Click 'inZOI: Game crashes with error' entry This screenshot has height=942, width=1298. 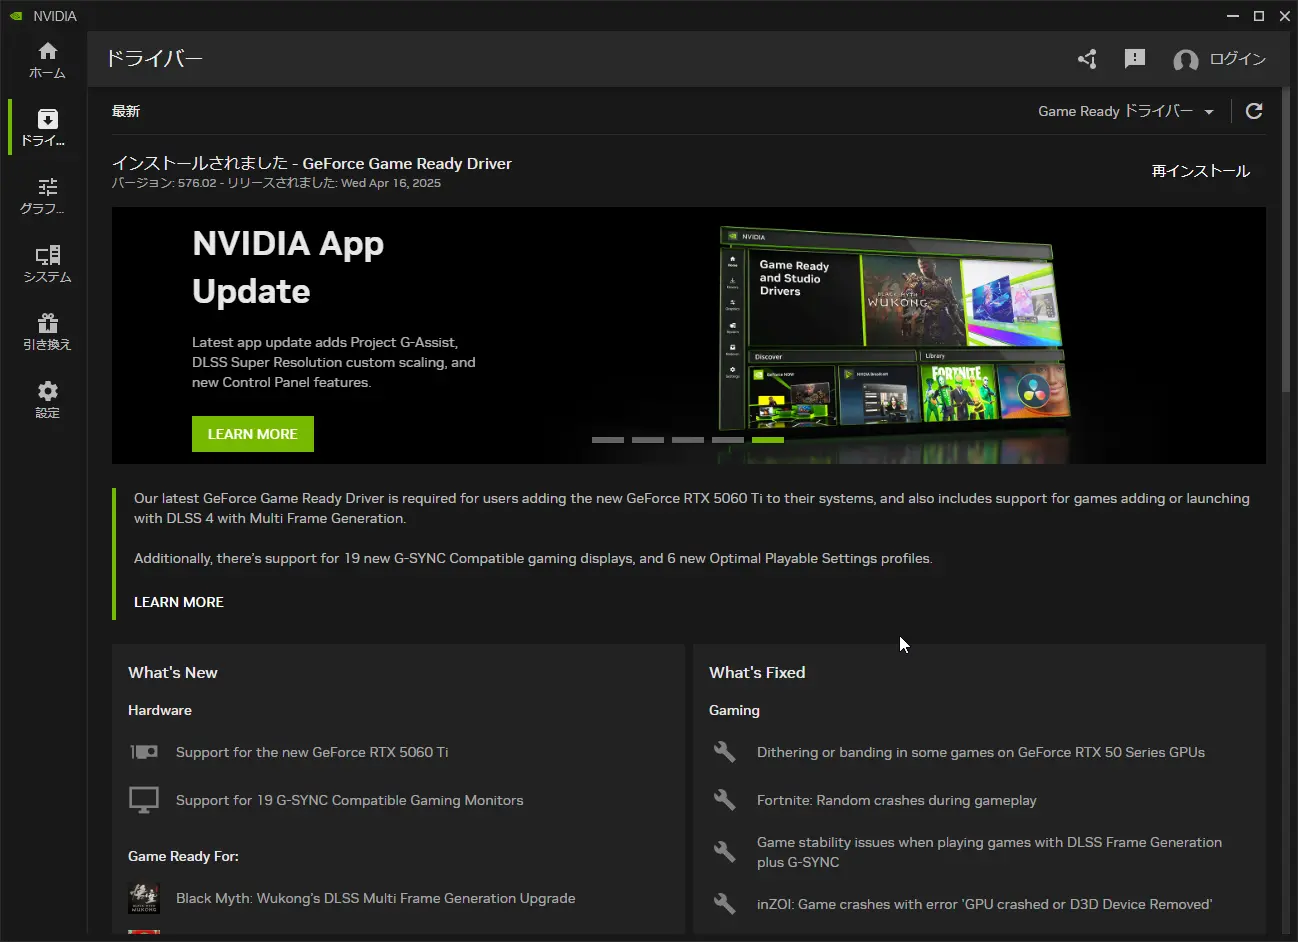coord(985,904)
